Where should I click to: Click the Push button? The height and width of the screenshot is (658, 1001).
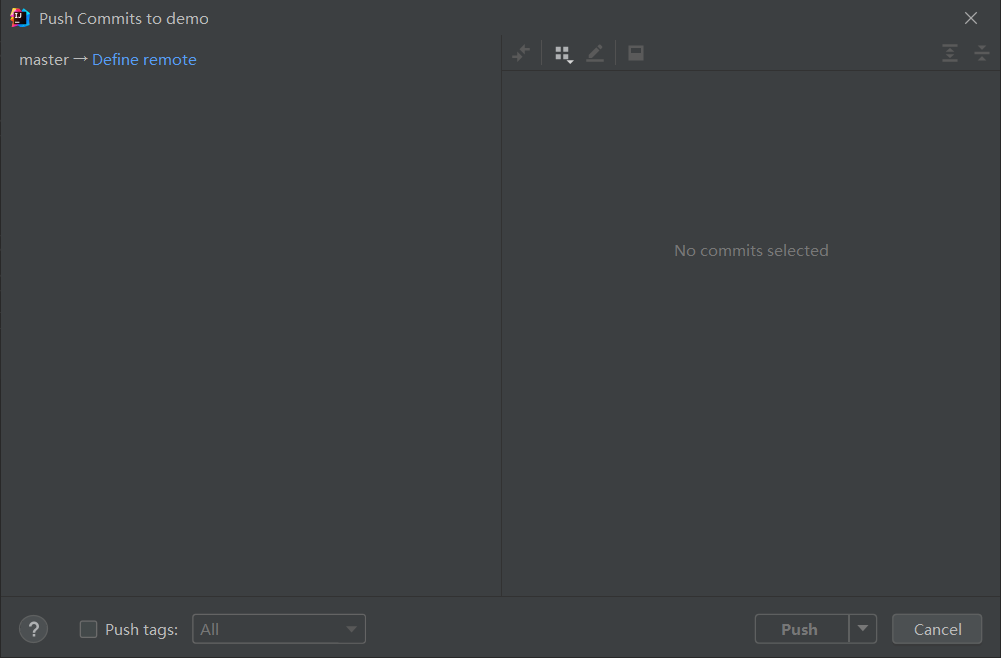pyautogui.click(x=800, y=629)
